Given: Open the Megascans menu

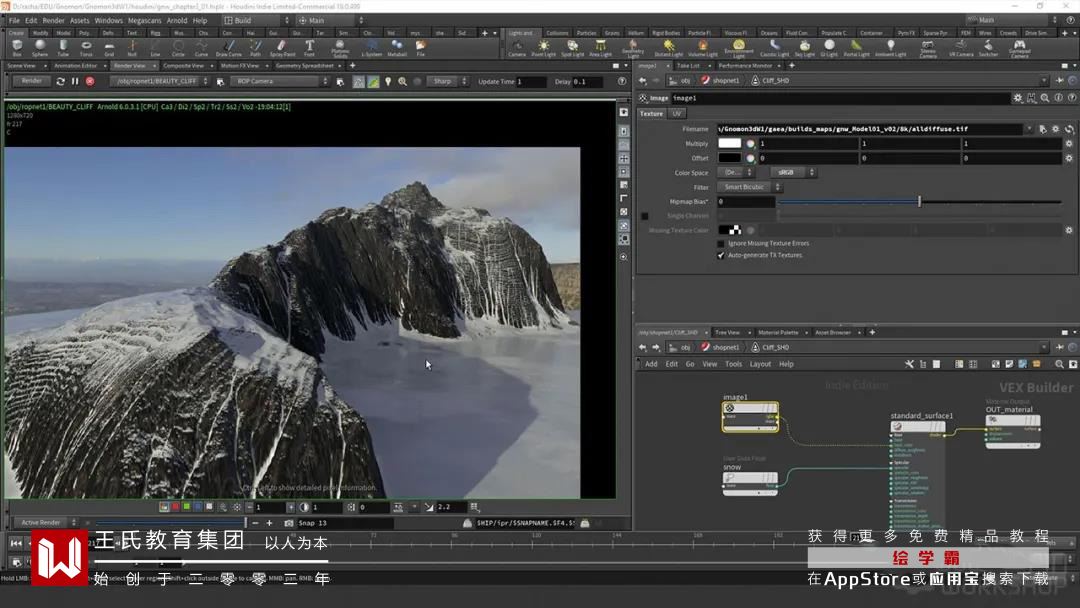Looking at the screenshot, I should (x=144, y=20).
